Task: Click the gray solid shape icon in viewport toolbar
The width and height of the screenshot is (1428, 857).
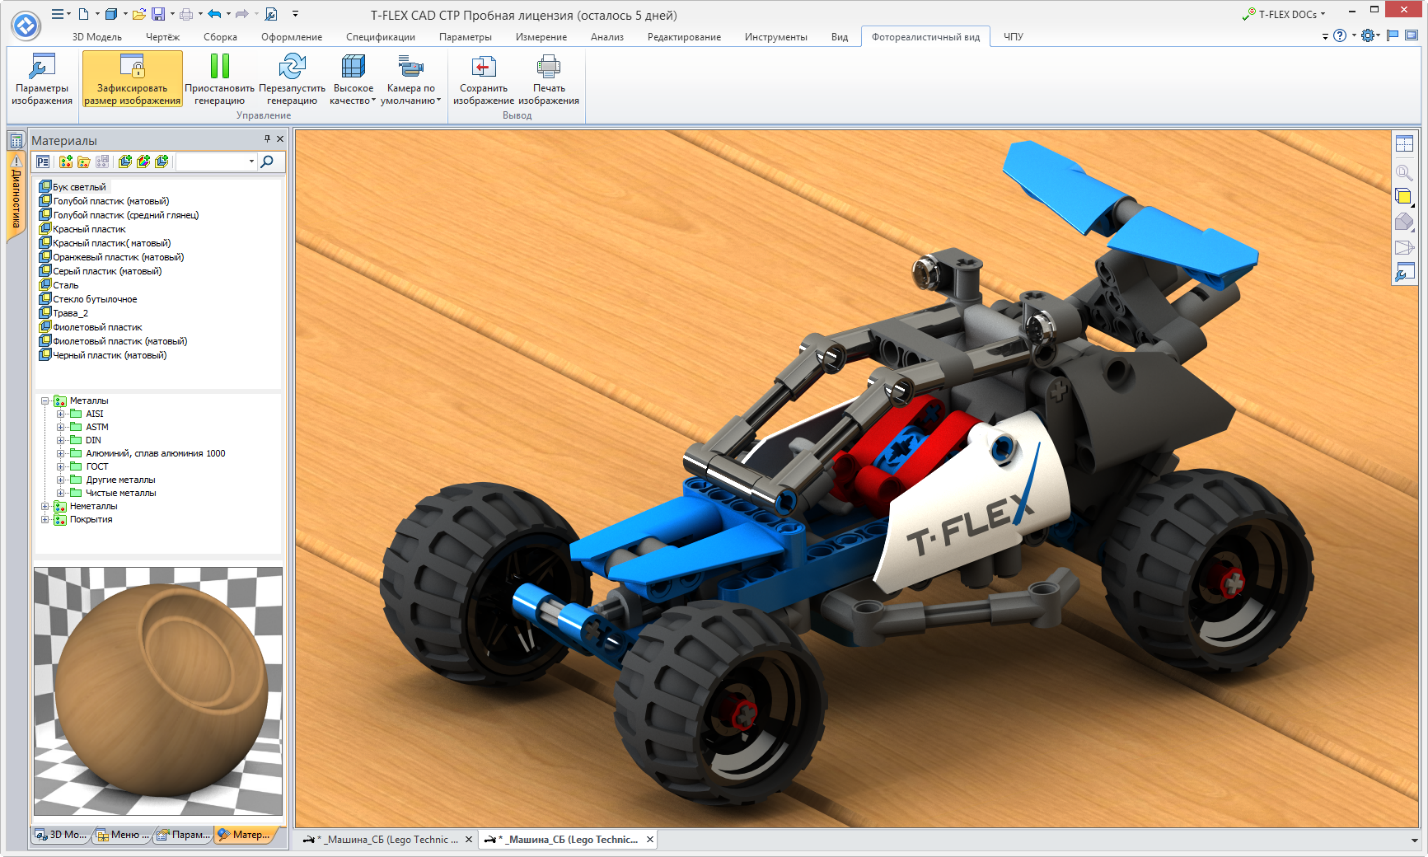Action: click(x=1404, y=222)
